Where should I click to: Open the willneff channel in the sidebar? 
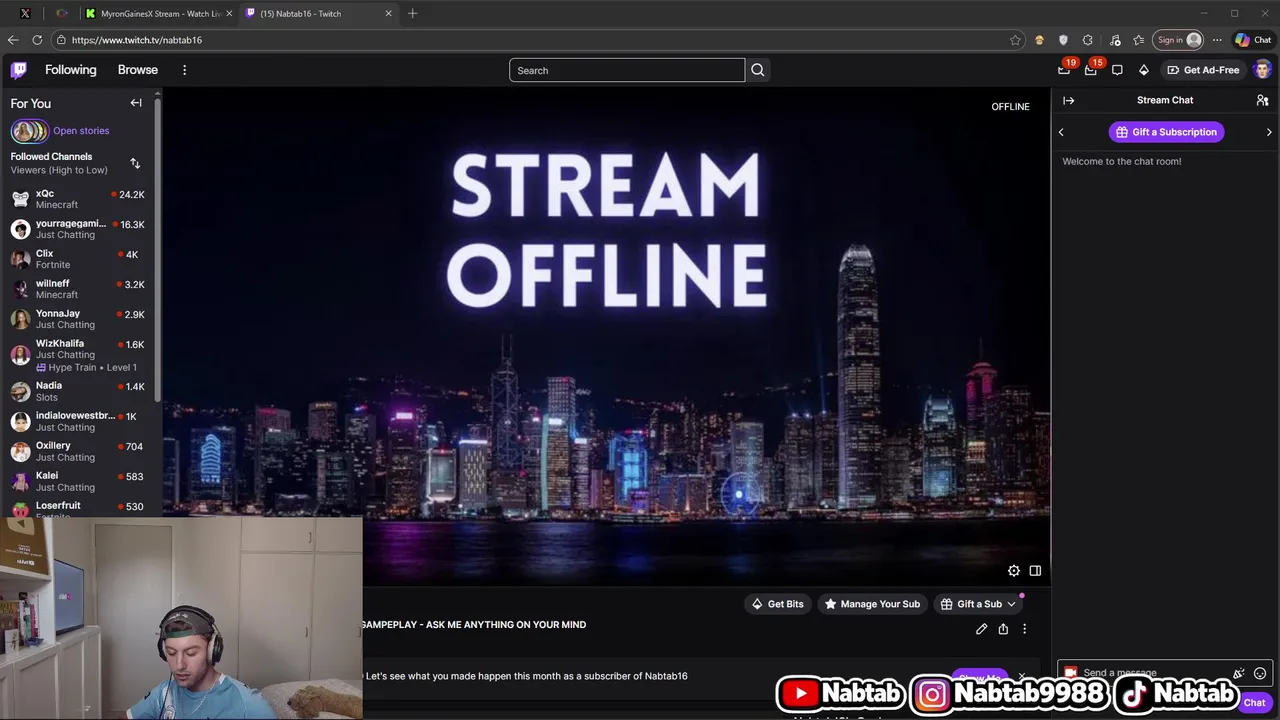[78, 289]
